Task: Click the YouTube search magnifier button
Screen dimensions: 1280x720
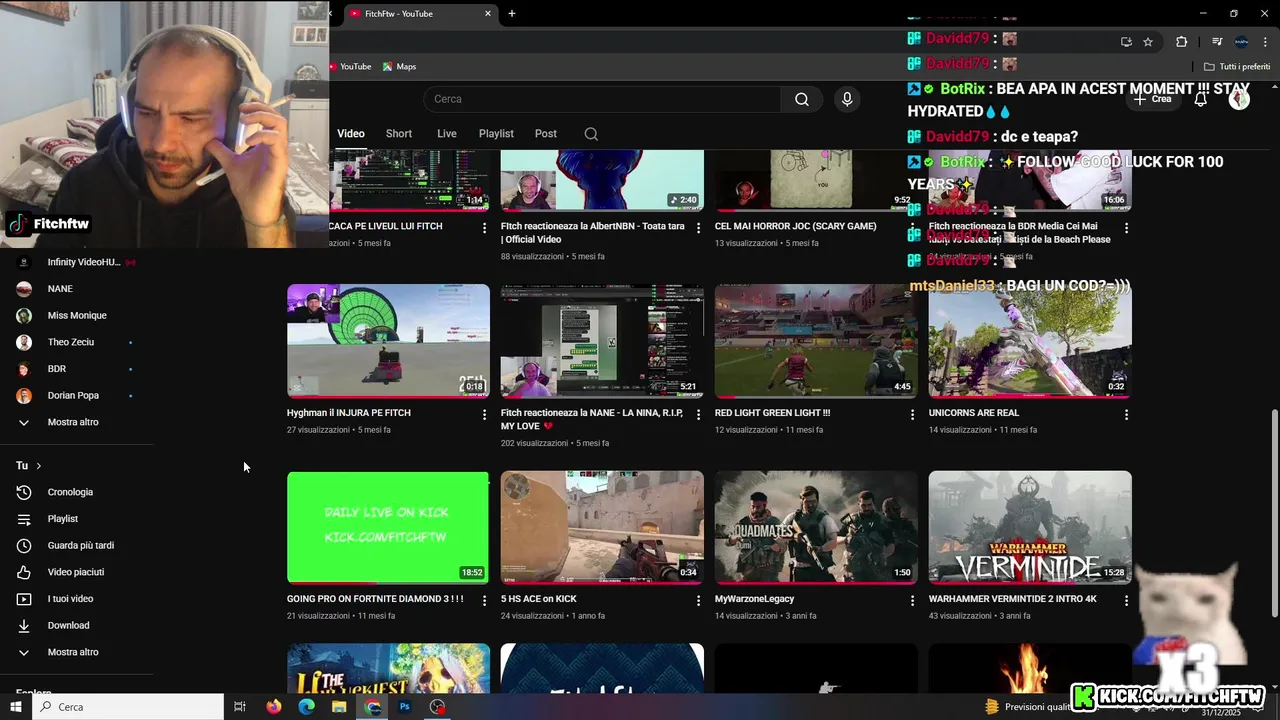Action: point(801,99)
